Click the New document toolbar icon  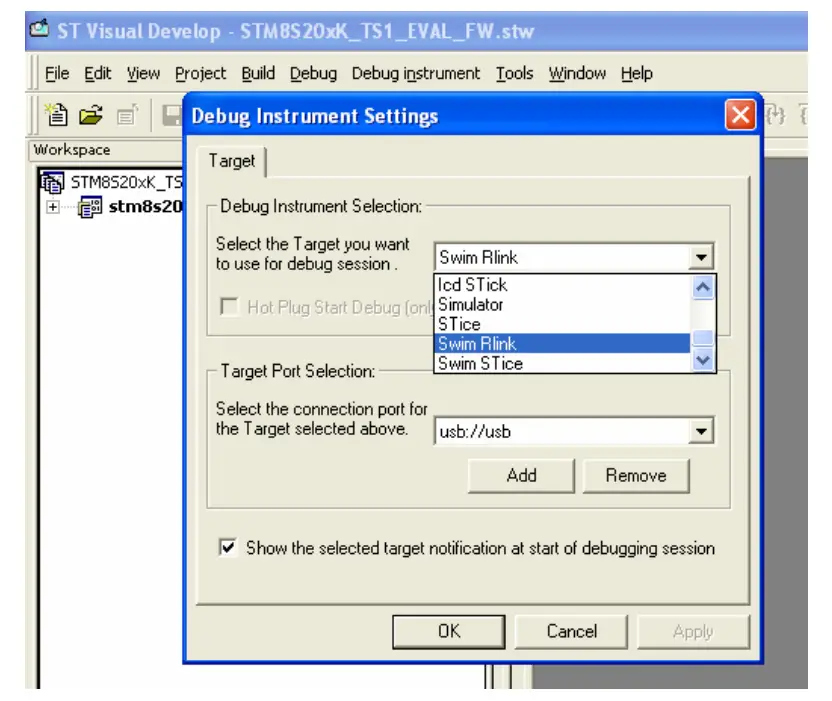click(x=58, y=113)
